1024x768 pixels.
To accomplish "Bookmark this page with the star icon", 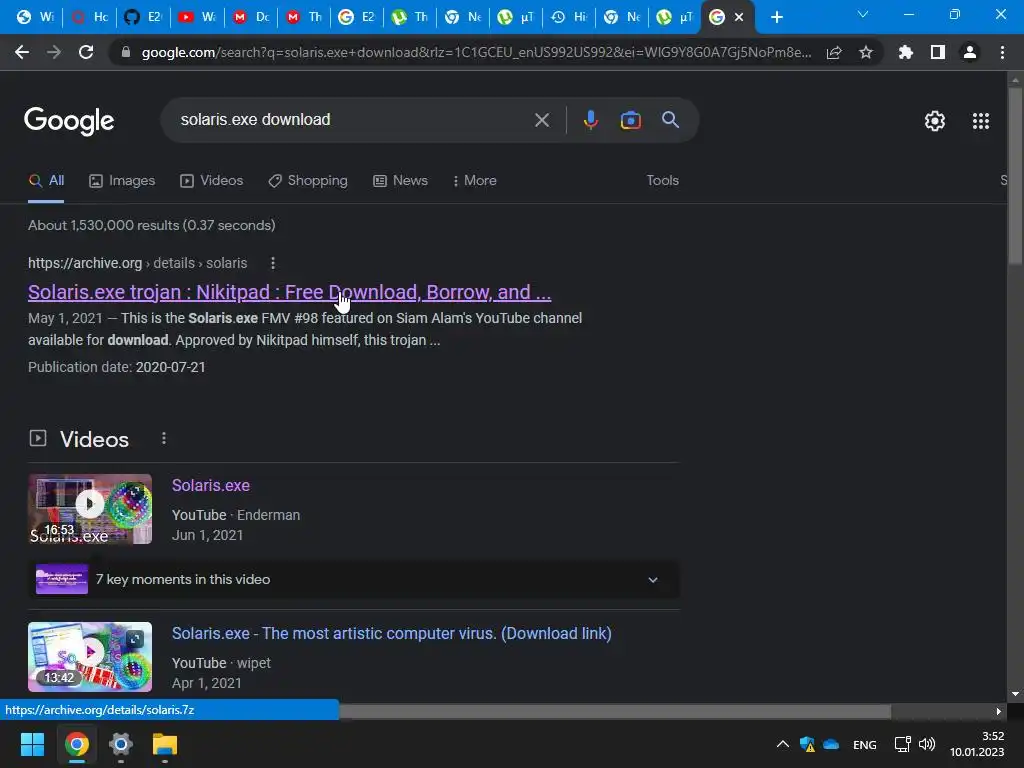I will [x=865, y=52].
